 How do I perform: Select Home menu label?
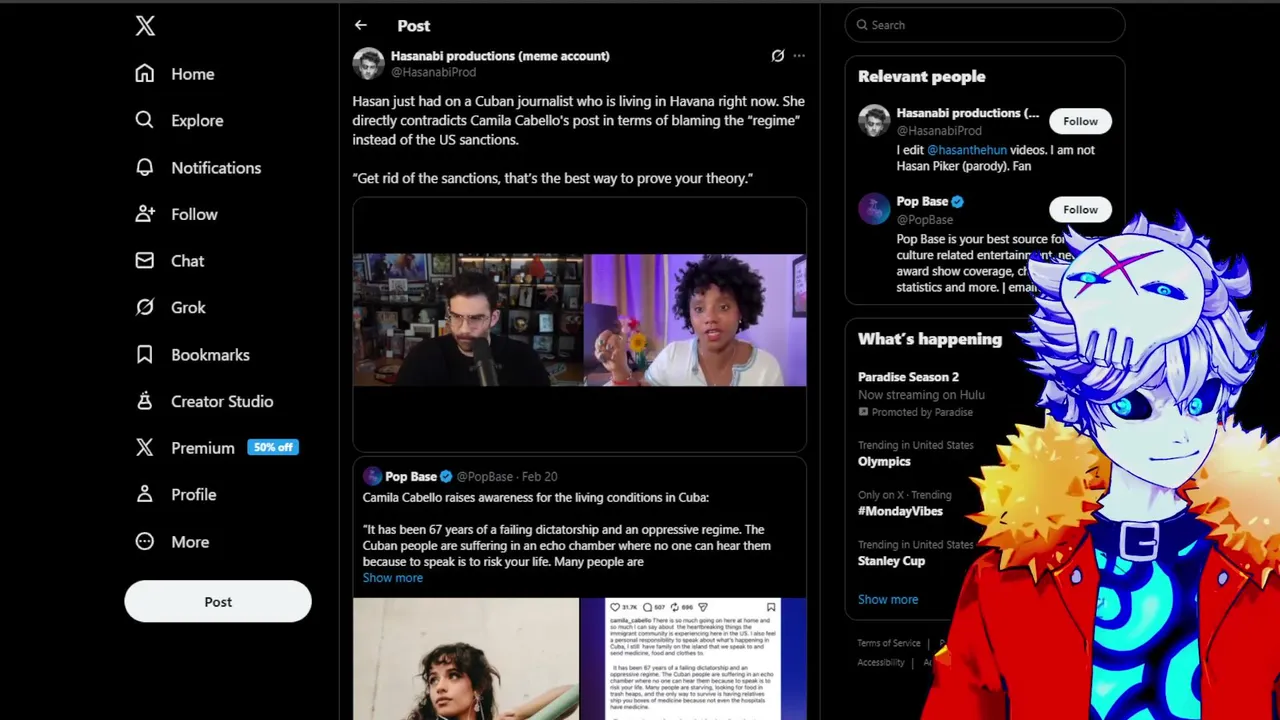193,74
